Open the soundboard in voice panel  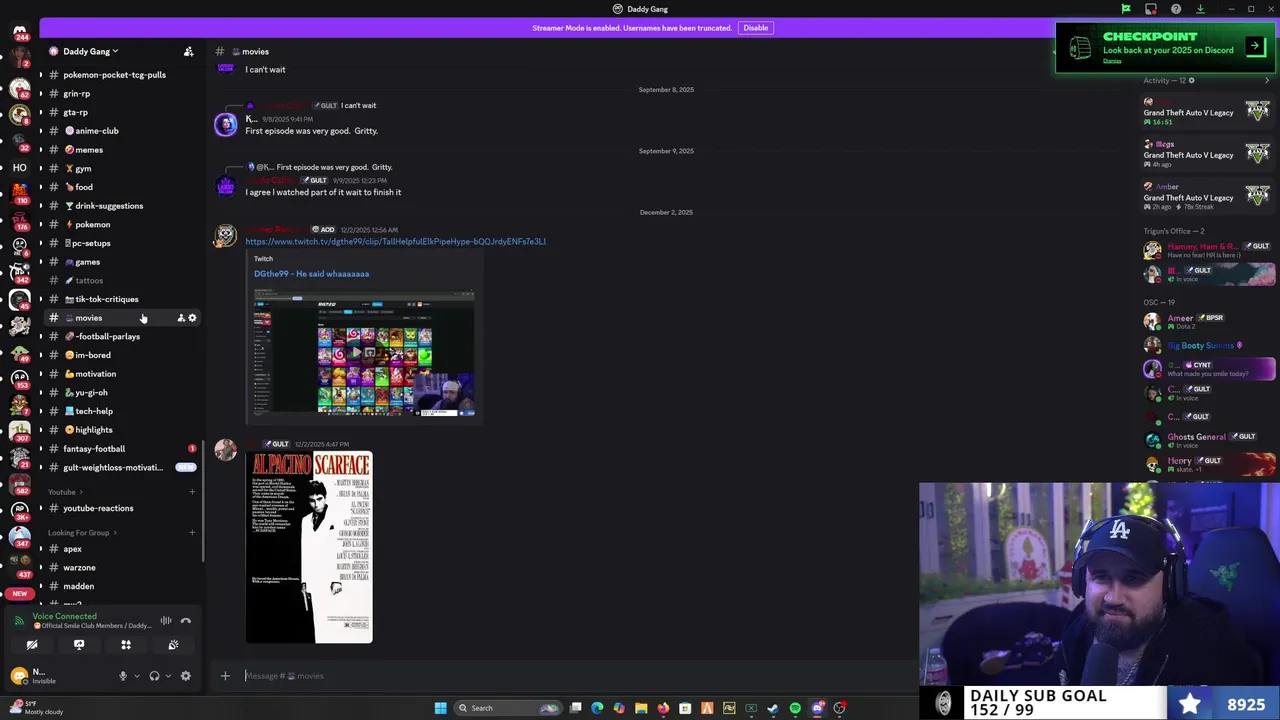[173, 645]
